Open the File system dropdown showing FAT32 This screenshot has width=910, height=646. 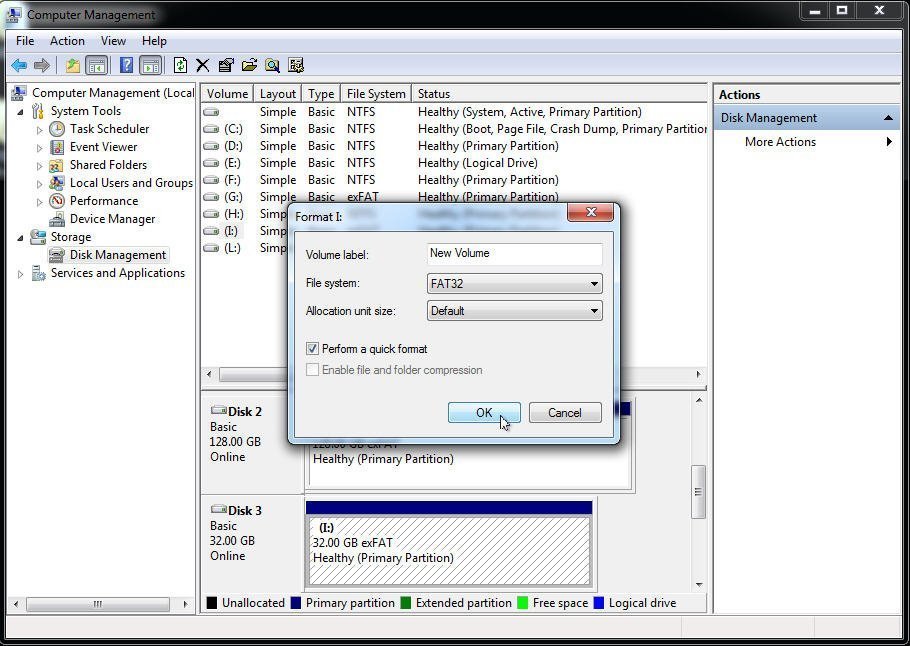(514, 284)
